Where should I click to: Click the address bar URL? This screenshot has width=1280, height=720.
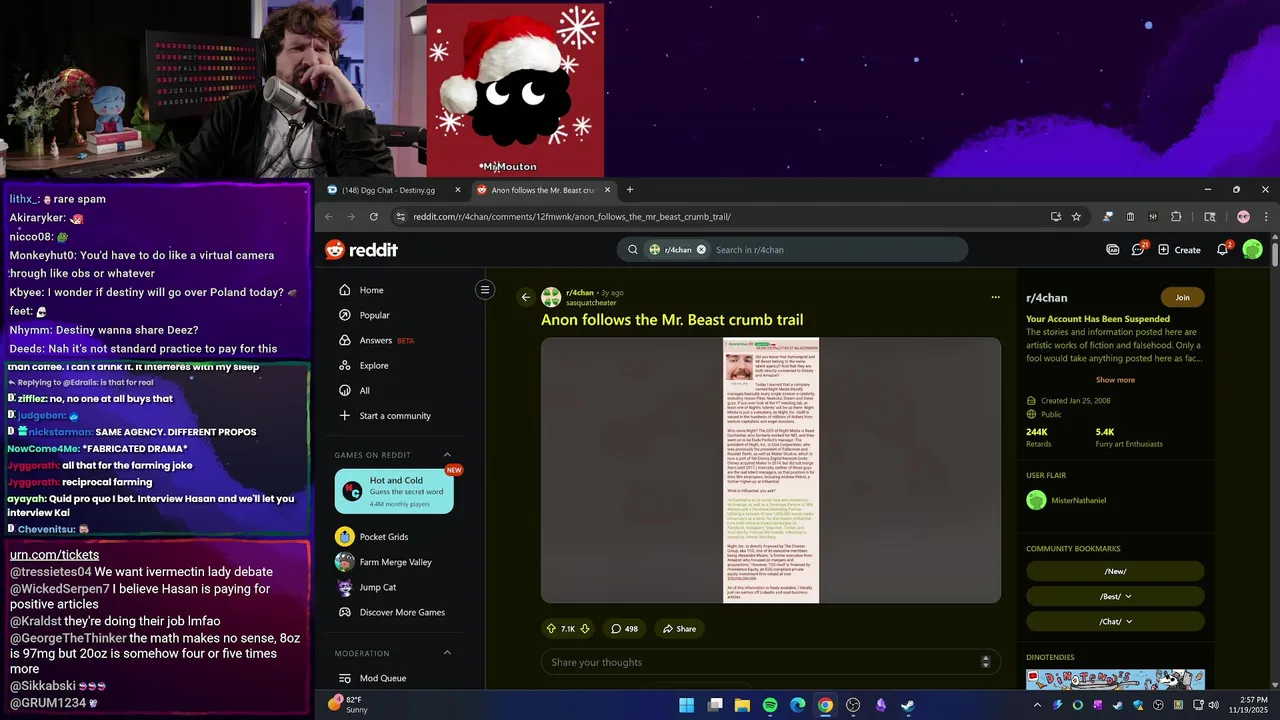572,216
